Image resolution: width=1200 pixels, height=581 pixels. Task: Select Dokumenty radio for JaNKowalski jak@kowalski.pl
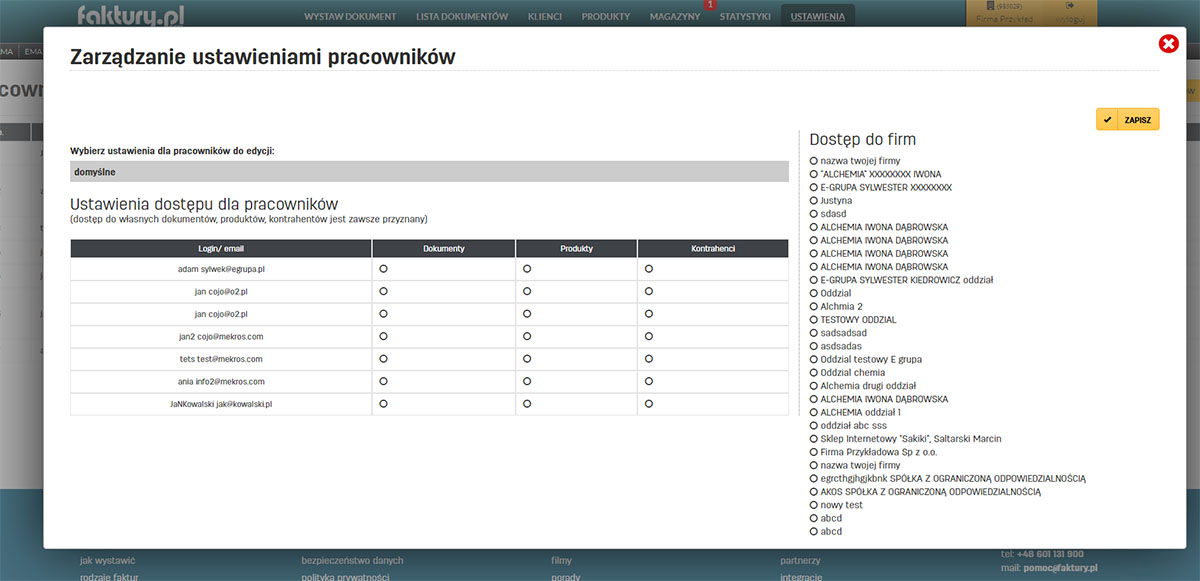coord(383,404)
